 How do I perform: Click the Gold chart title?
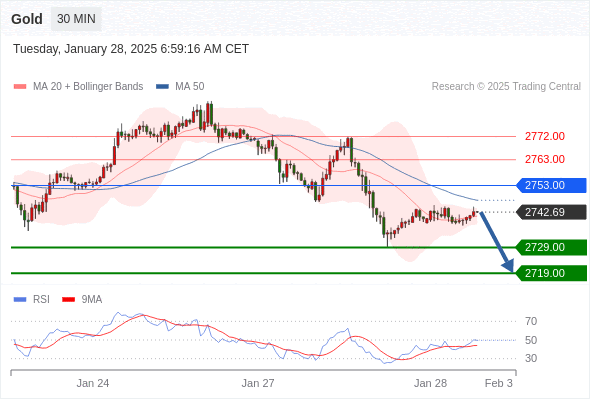click(x=27, y=19)
